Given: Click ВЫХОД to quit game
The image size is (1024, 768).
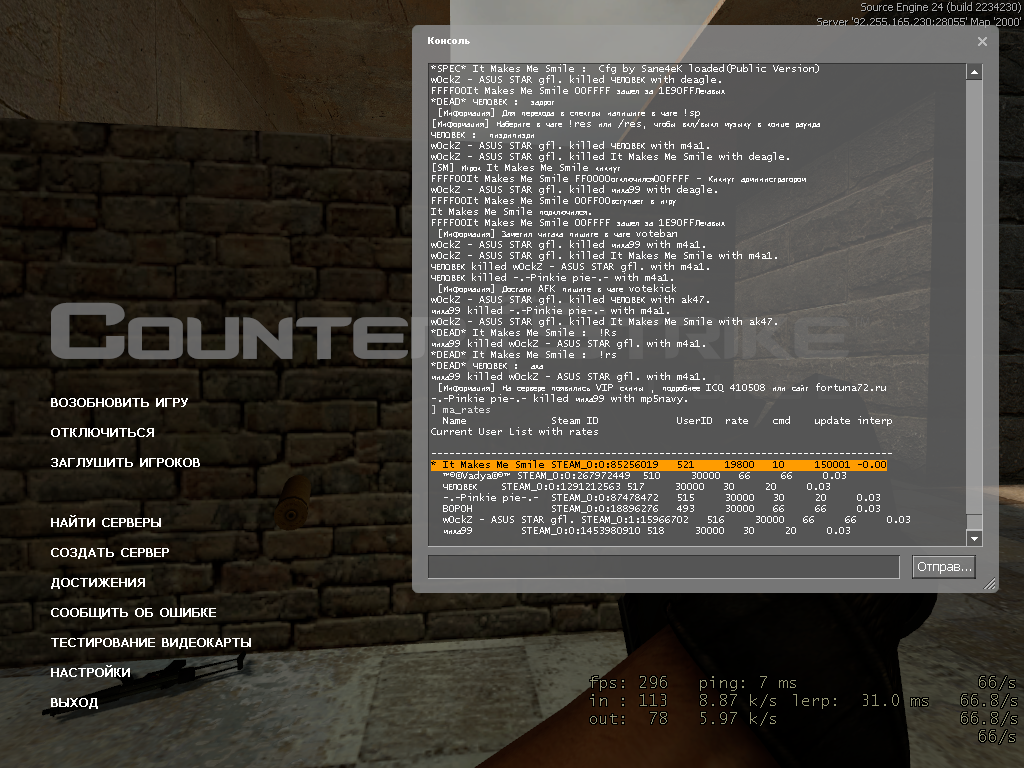Looking at the screenshot, I should 74,703.
